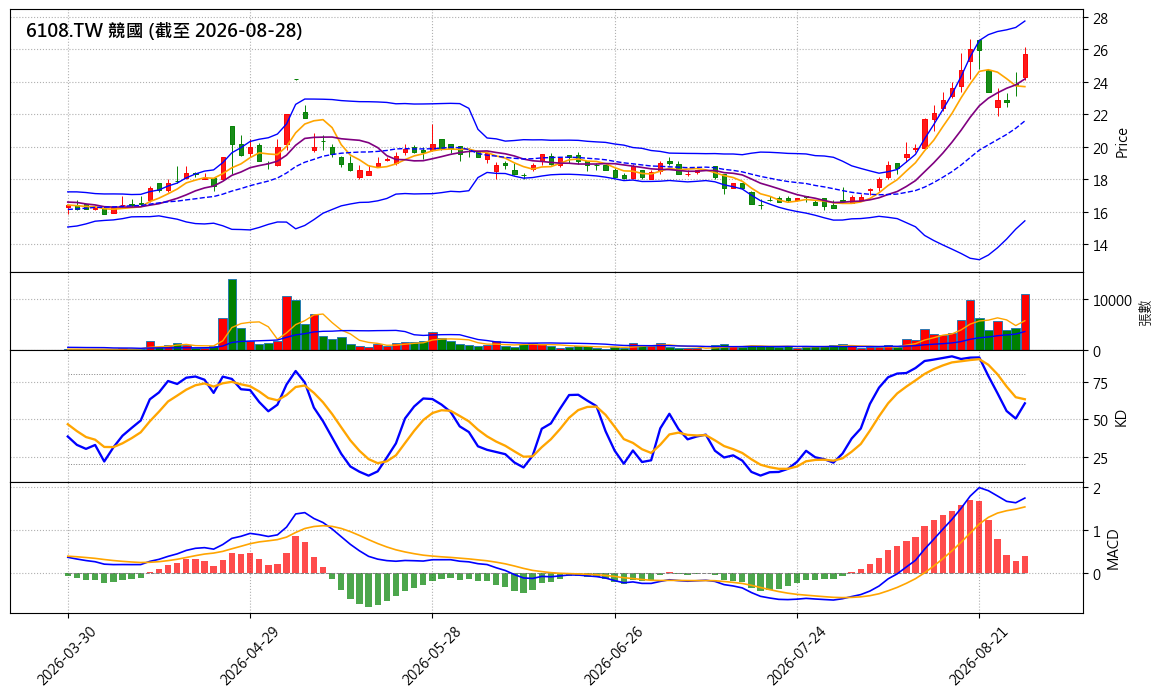1163x698 pixels.
Task: Click the 14 price tick label
Action: [1100, 246]
